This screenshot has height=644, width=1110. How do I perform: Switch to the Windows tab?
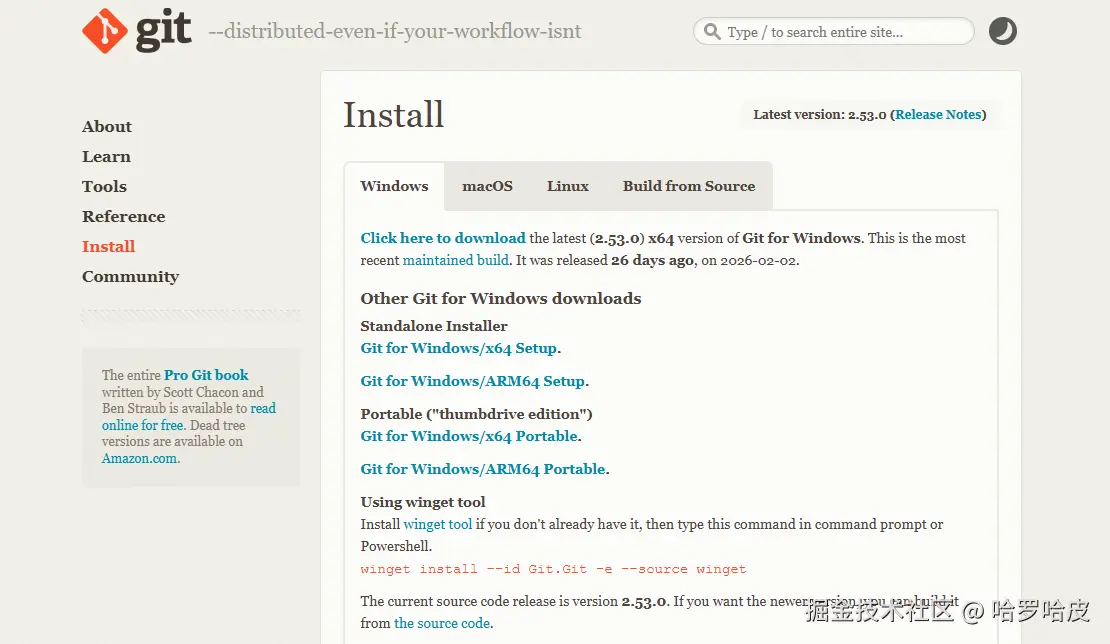pyautogui.click(x=394, y=186)
